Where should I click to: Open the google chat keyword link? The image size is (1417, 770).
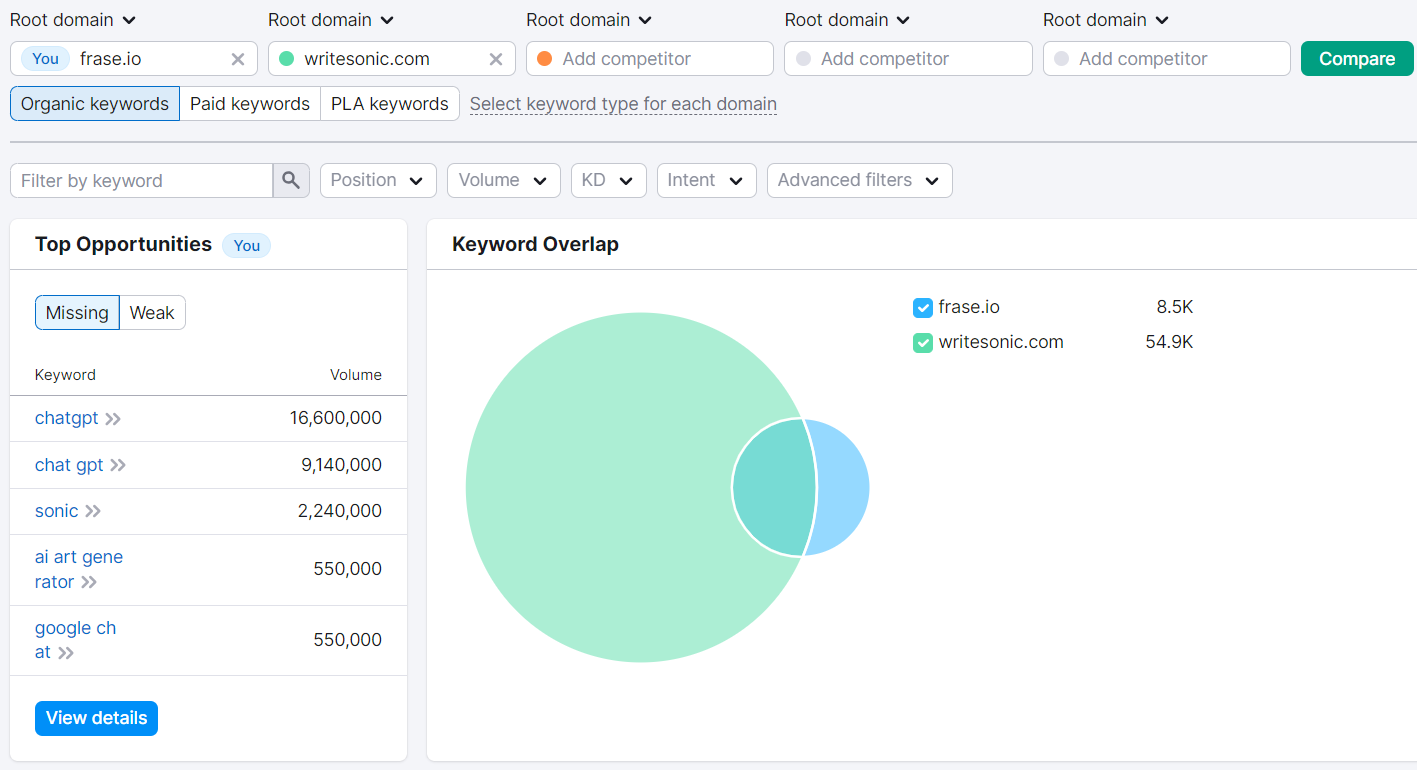point(75,640)
